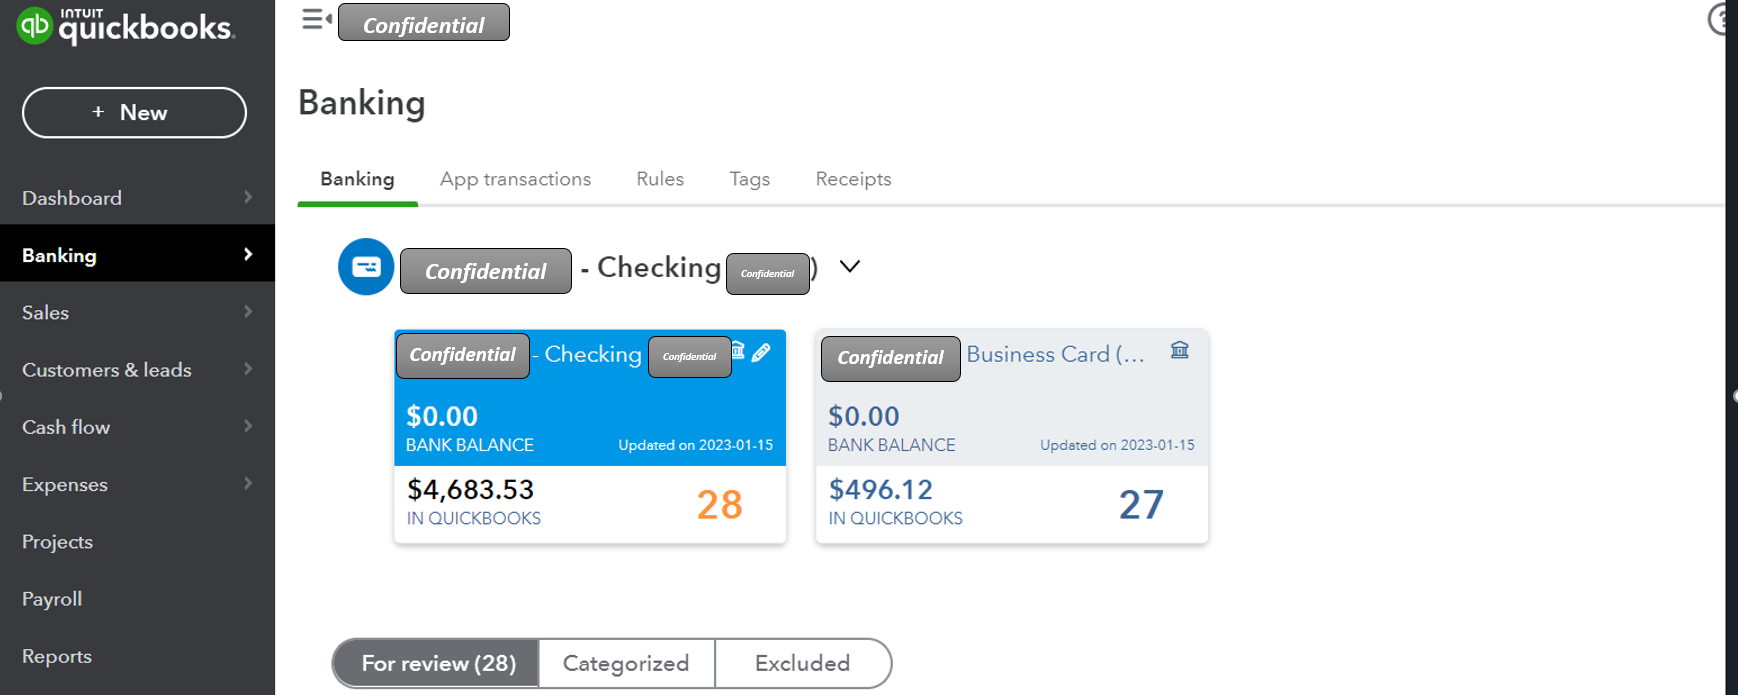Open the App transactions tab
This screenshot has height=695, width=1738.
pyautogui.click(x=515, y=179)
